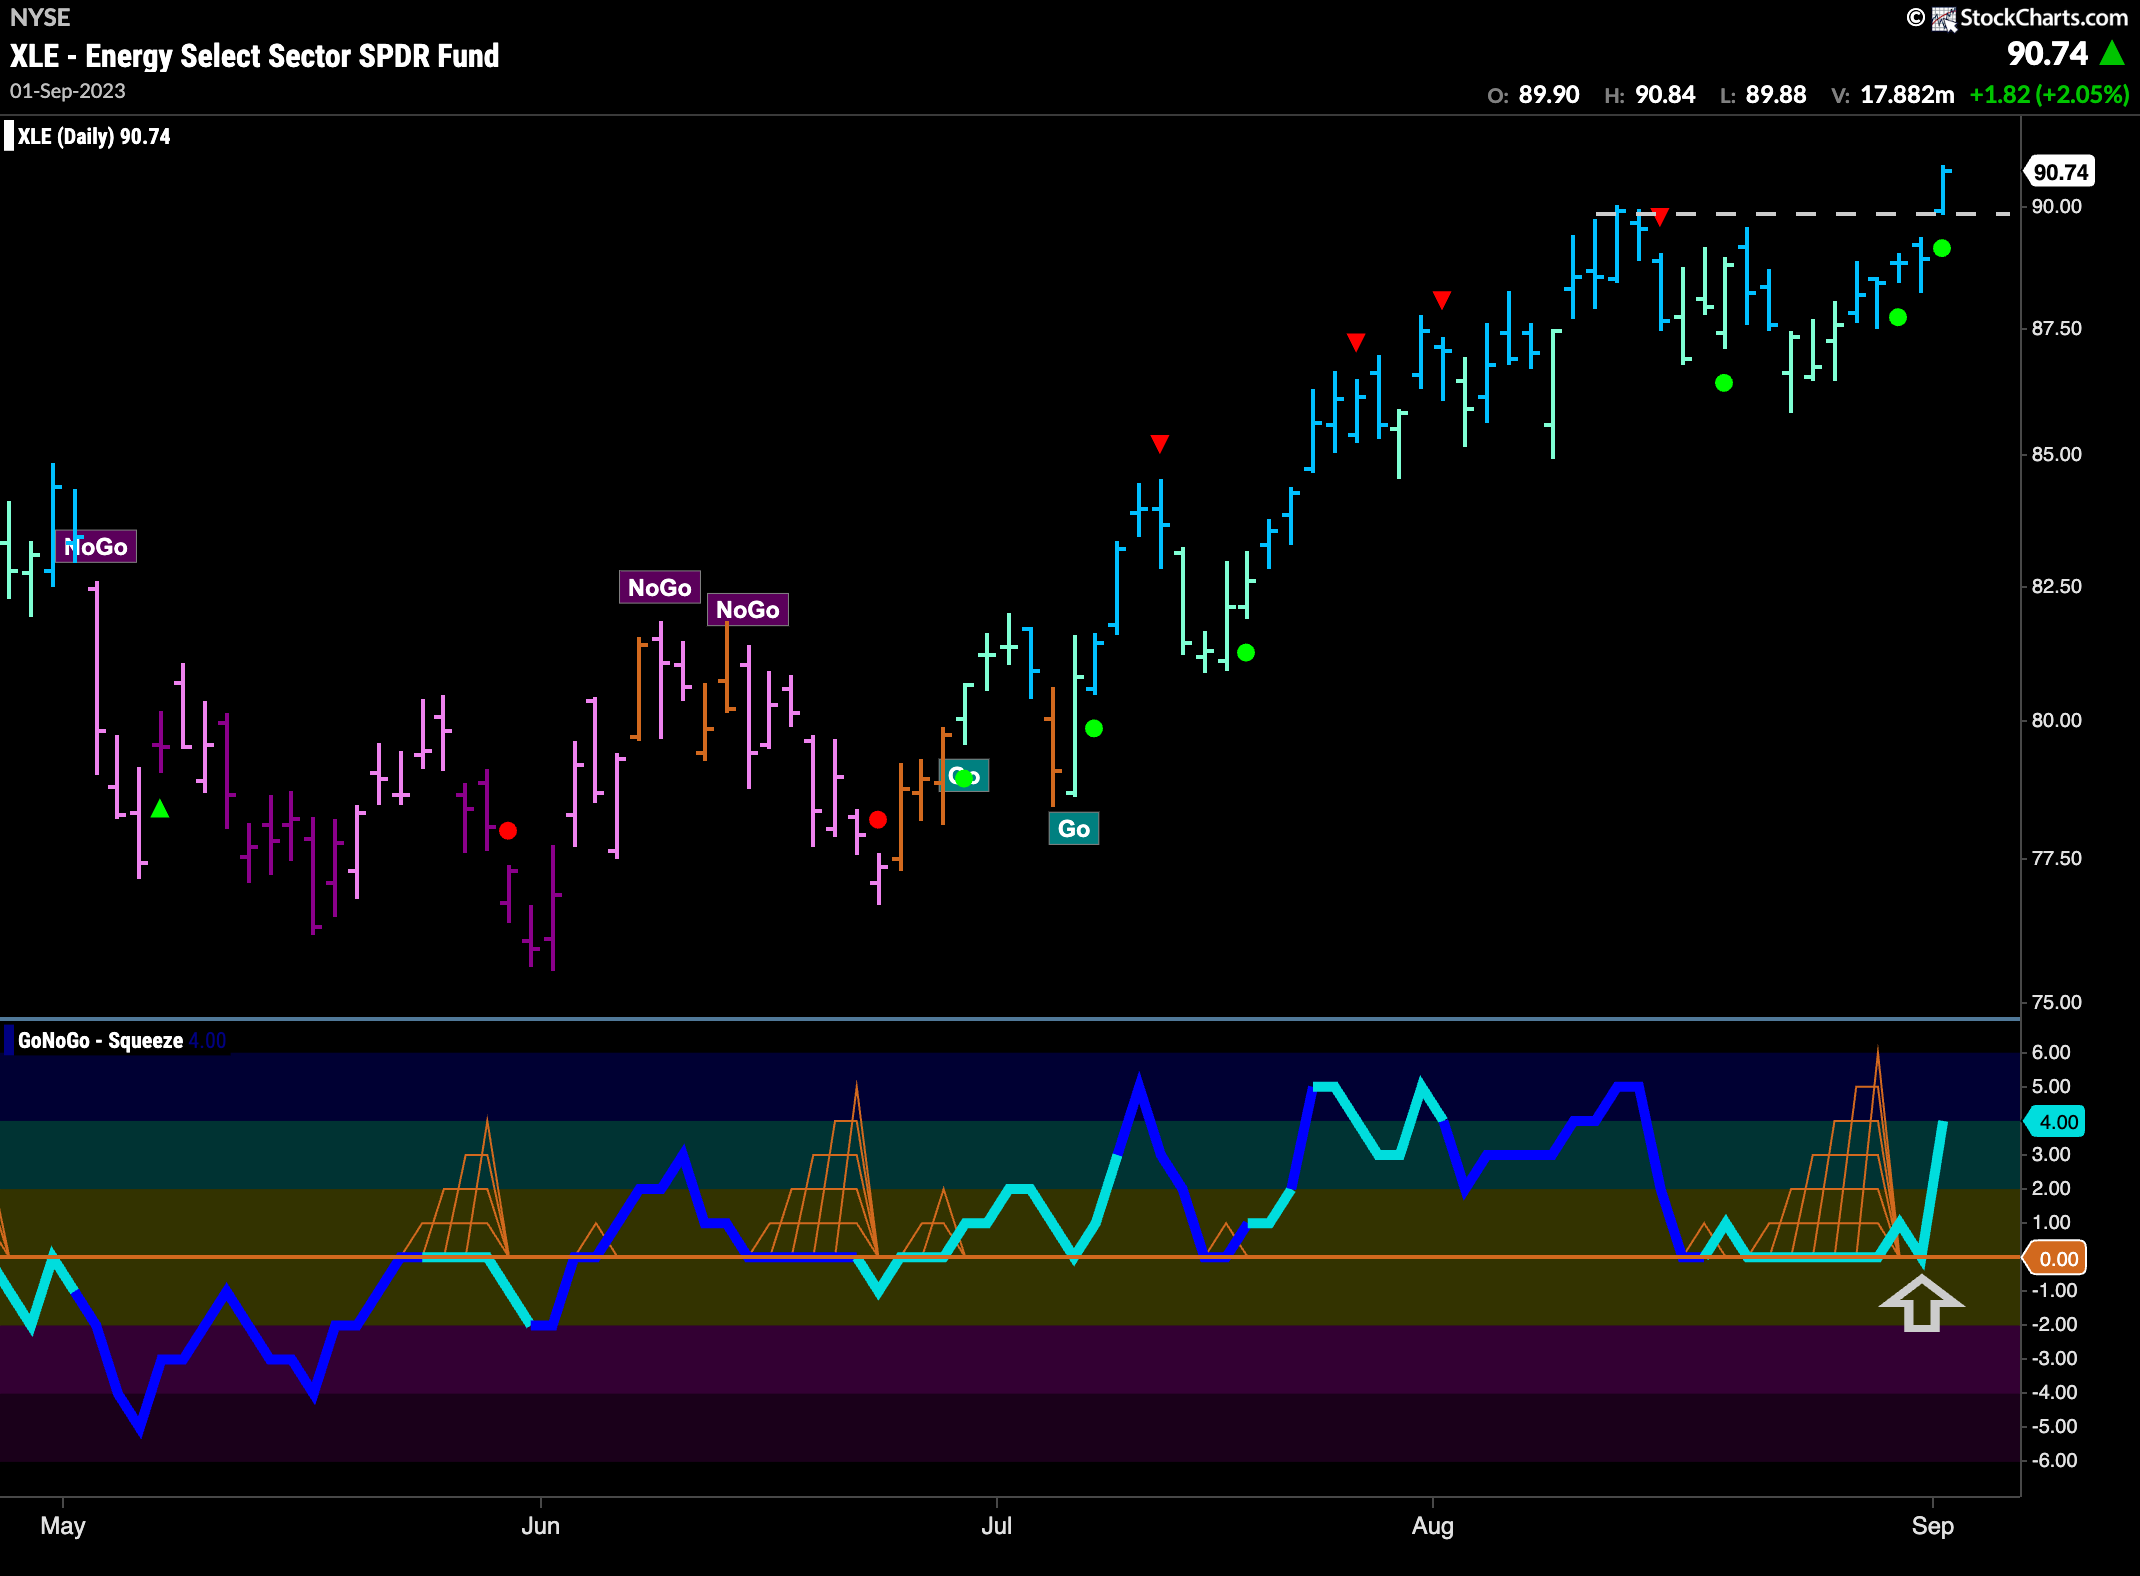2140x1576 pixels.
Task: Click the 01-Sep-2023 date text
Action: [x=68, y=91]
